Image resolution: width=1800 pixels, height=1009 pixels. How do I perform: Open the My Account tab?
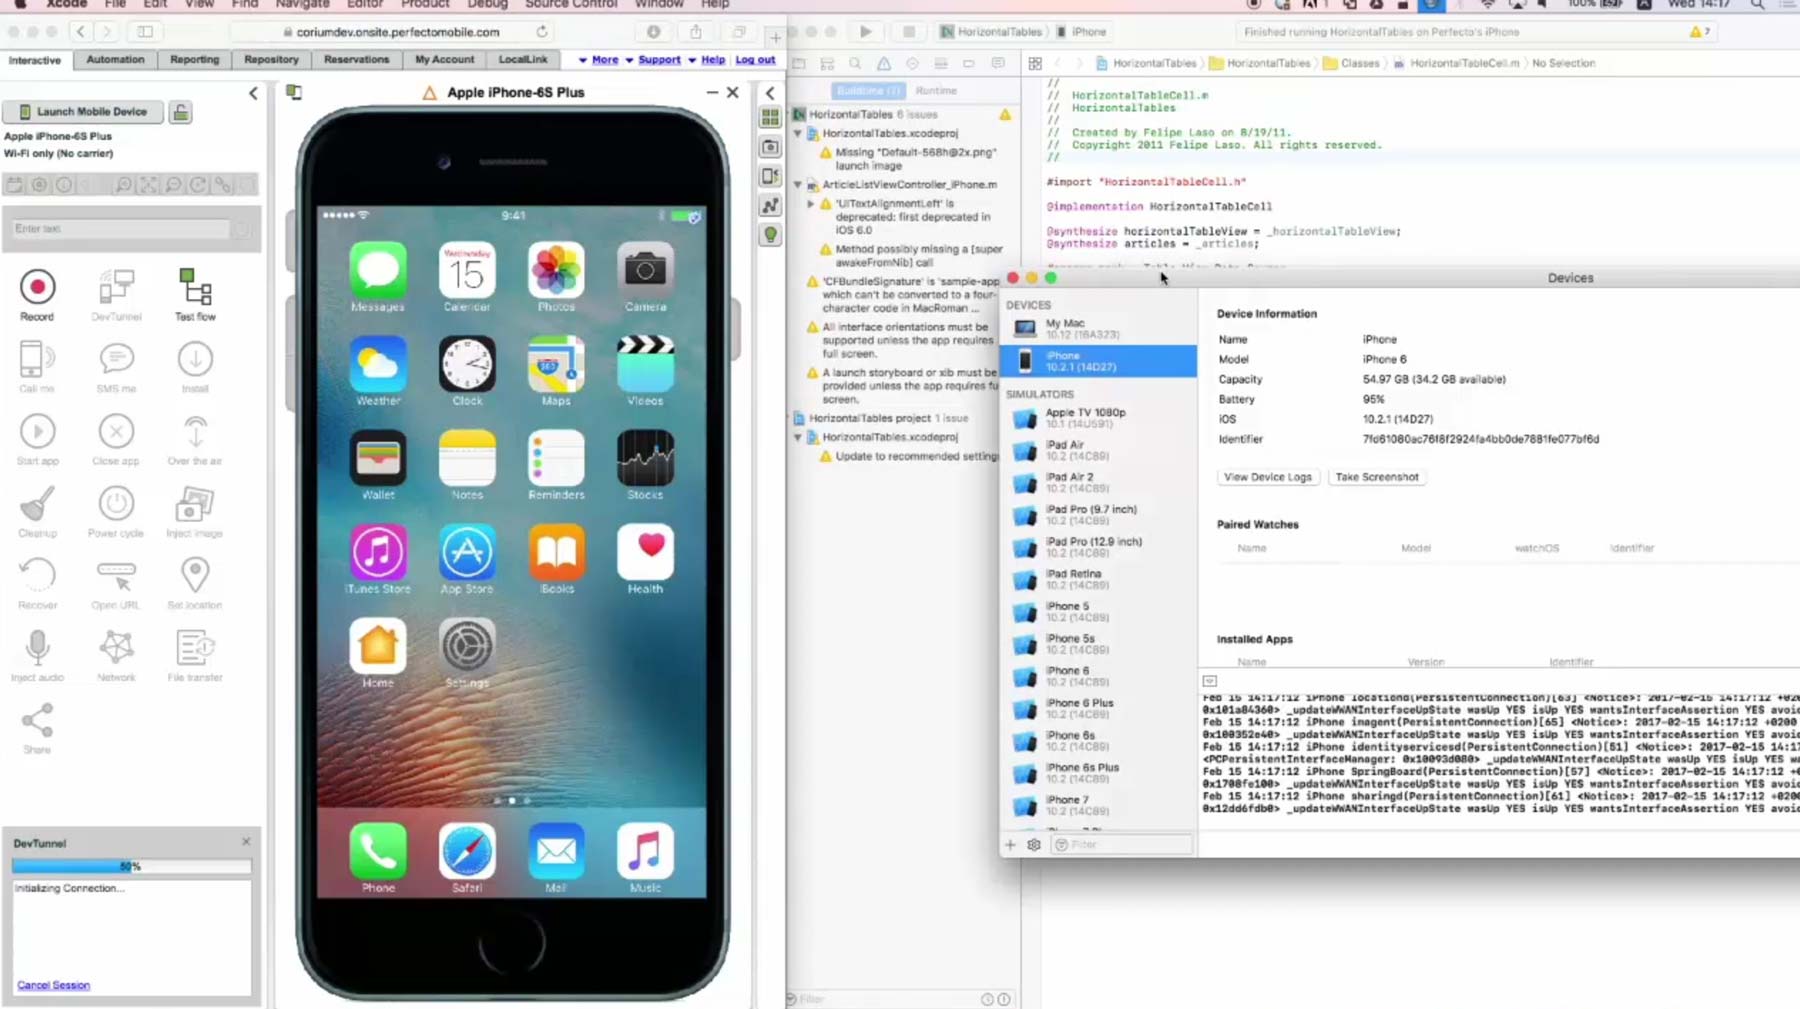click(x=445, y=60)
